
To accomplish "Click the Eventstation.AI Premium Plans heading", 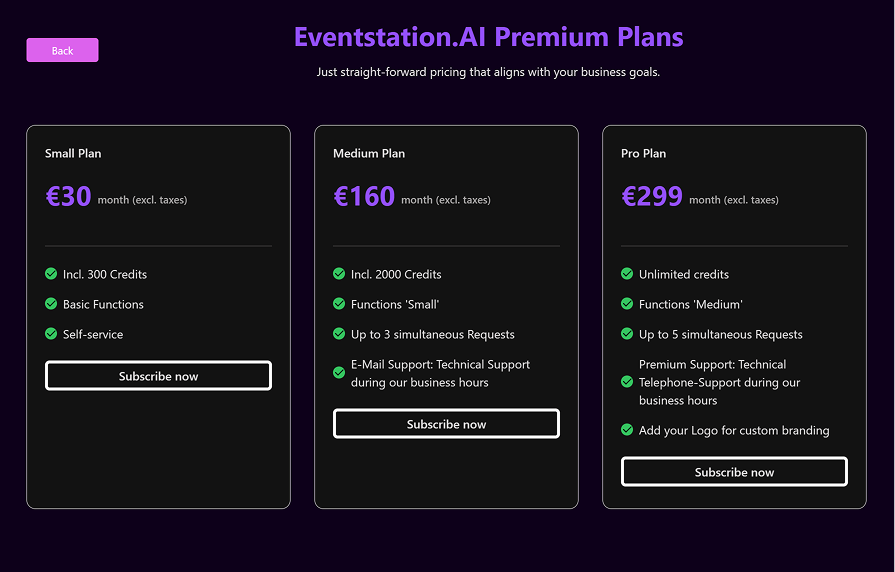I will click(x=488, y=38).
